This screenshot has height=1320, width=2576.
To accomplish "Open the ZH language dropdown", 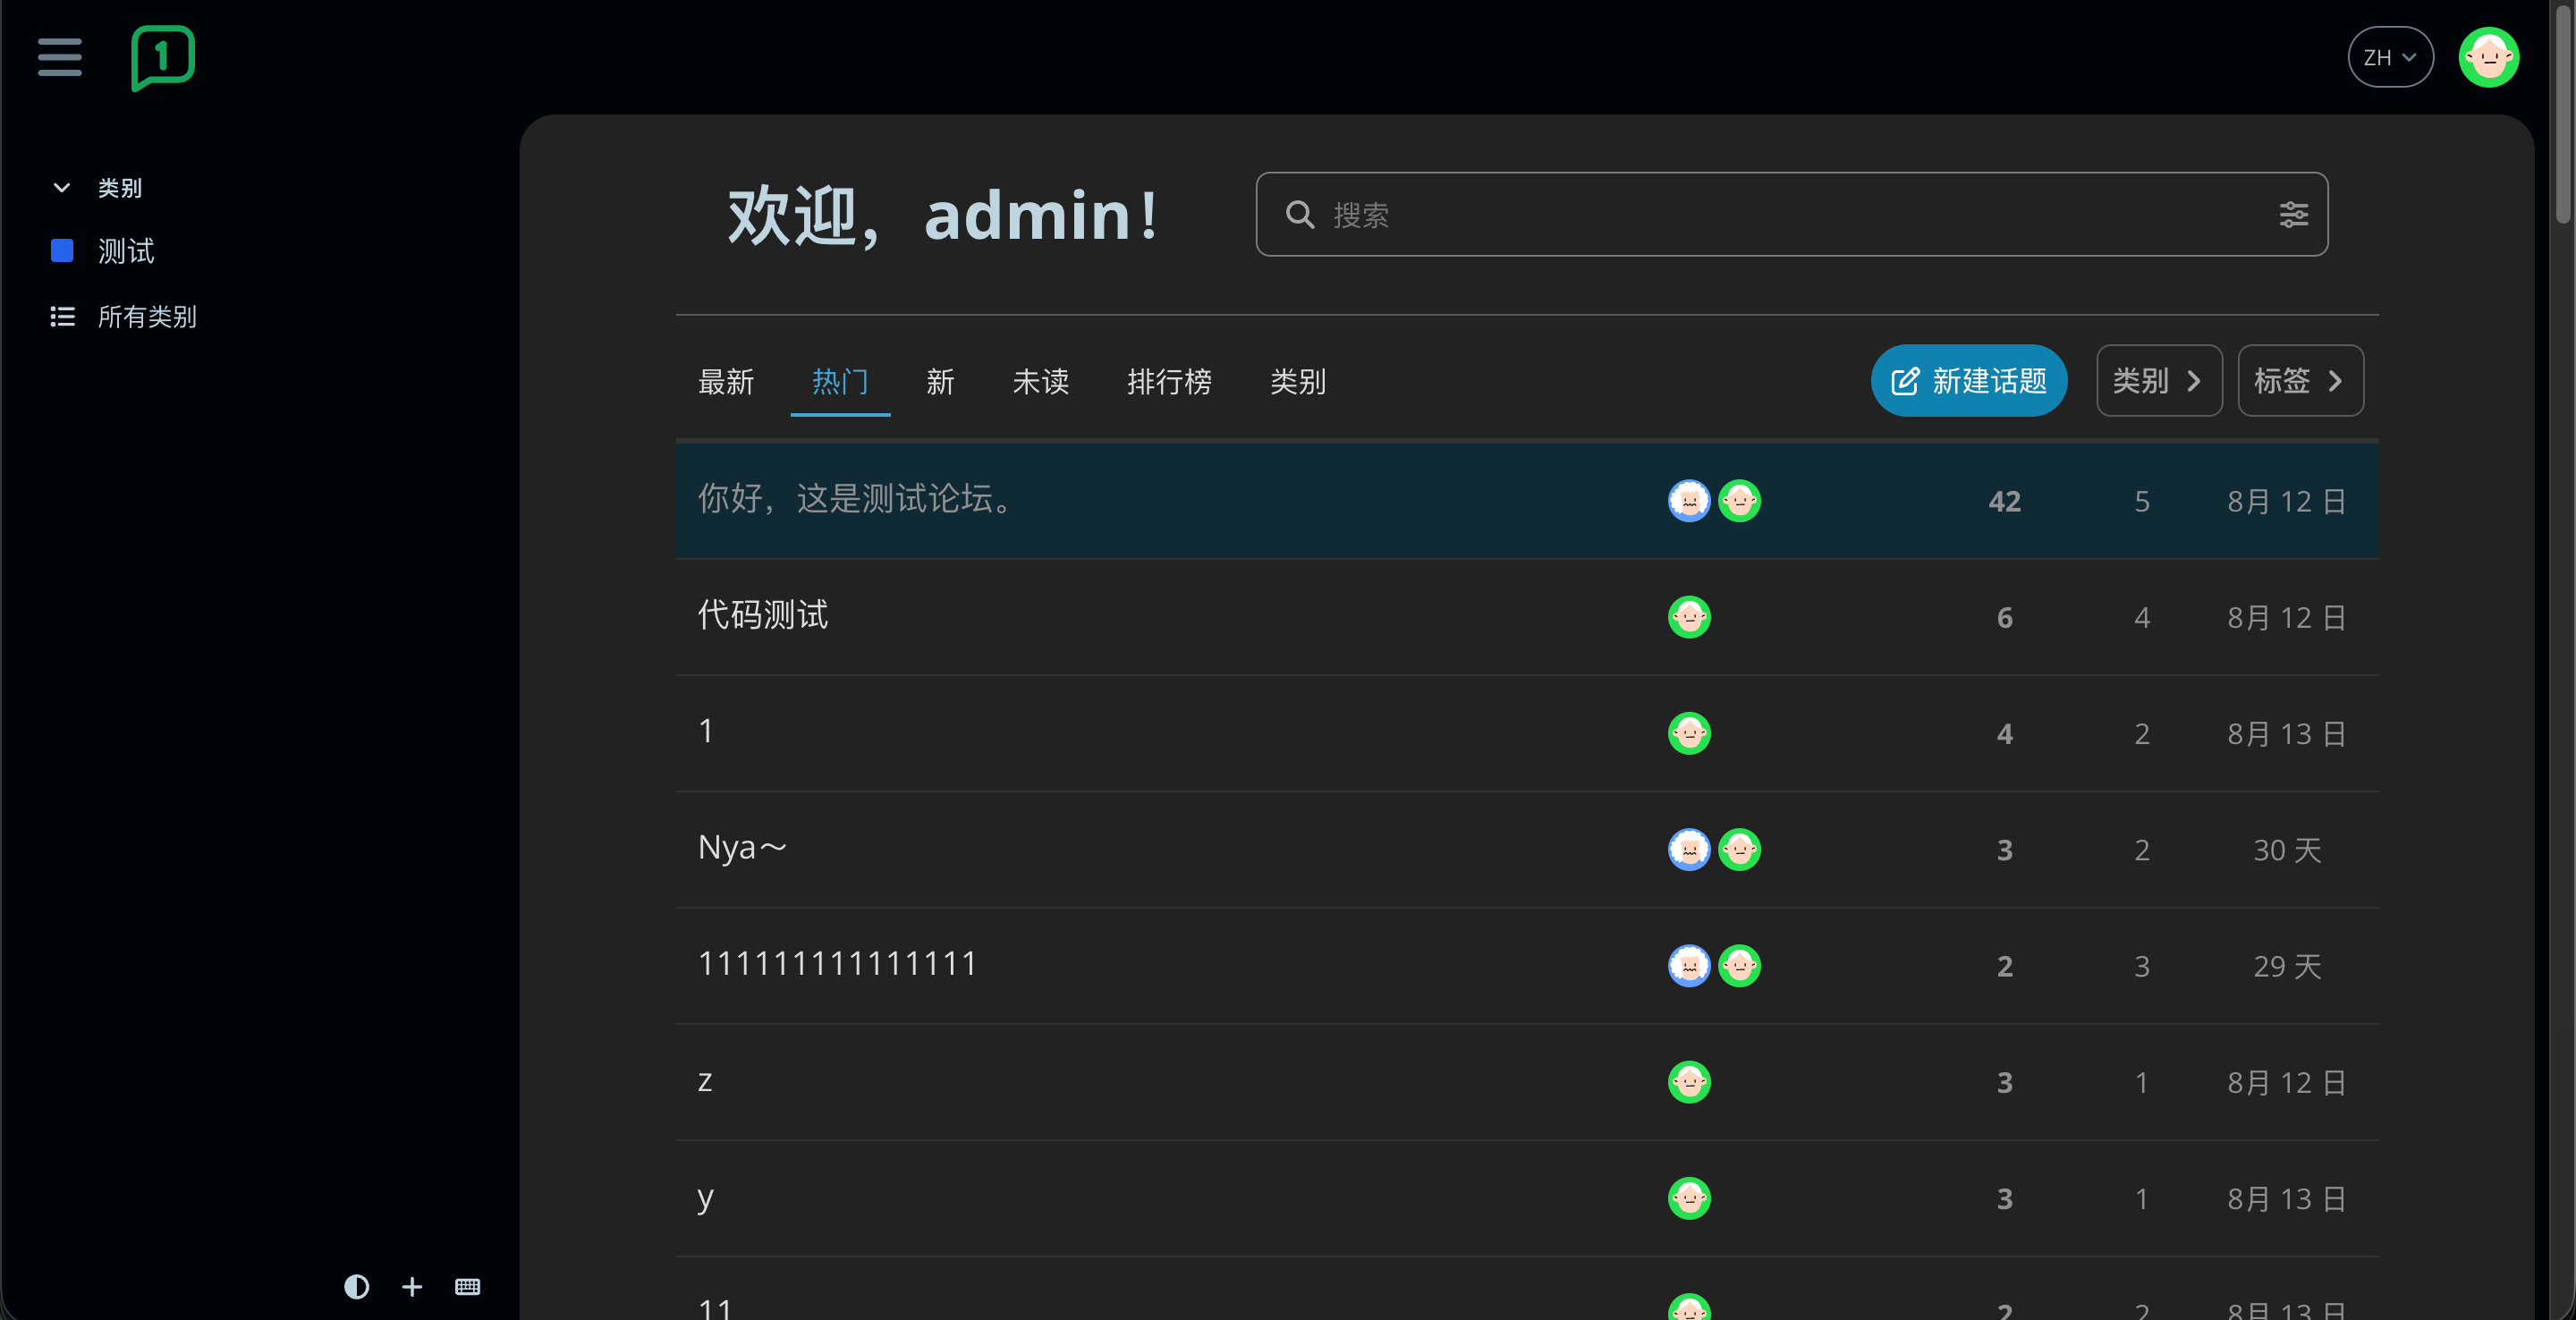I will (2390, 57).
